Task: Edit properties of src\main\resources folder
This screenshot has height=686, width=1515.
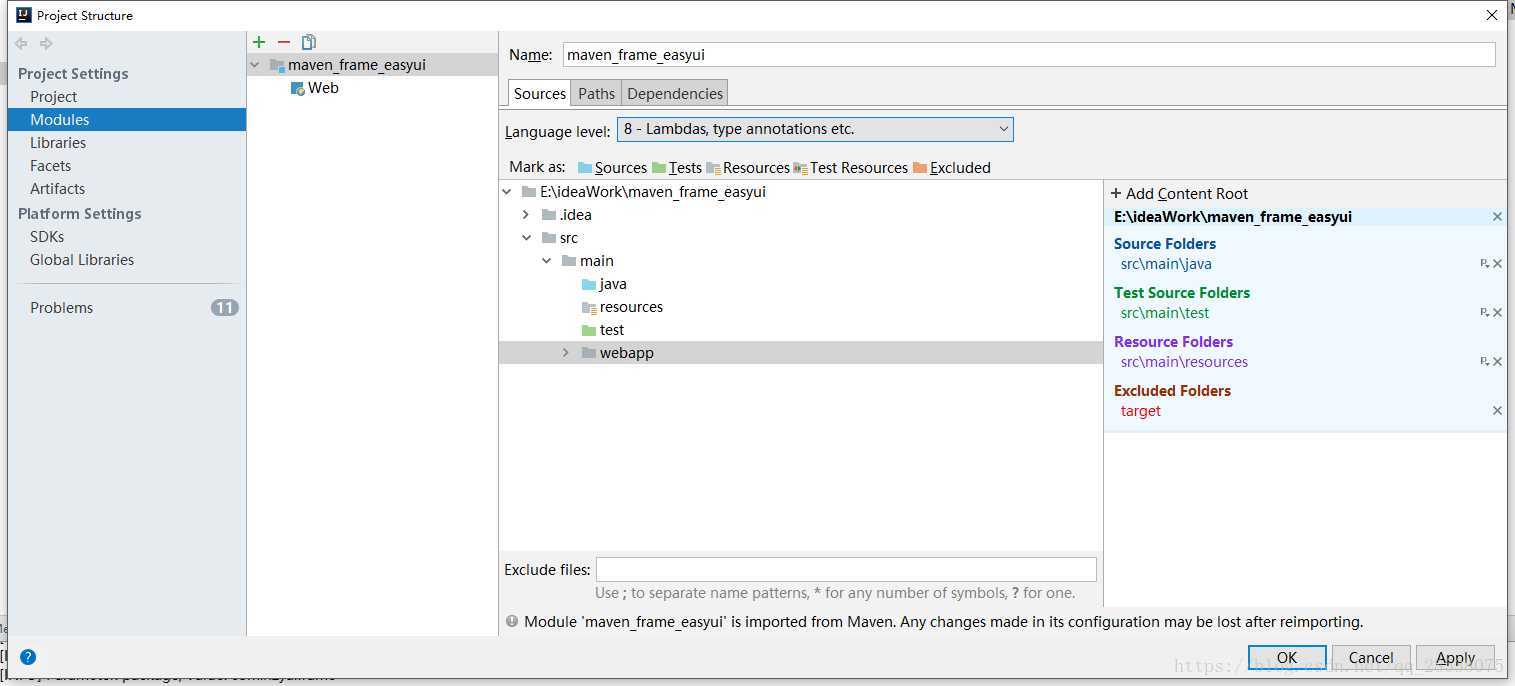Action: tap(1485, 362)
